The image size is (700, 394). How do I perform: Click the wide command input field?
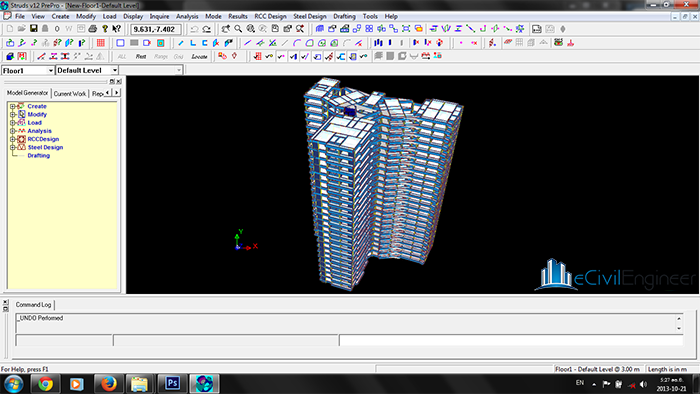(511, 340)
